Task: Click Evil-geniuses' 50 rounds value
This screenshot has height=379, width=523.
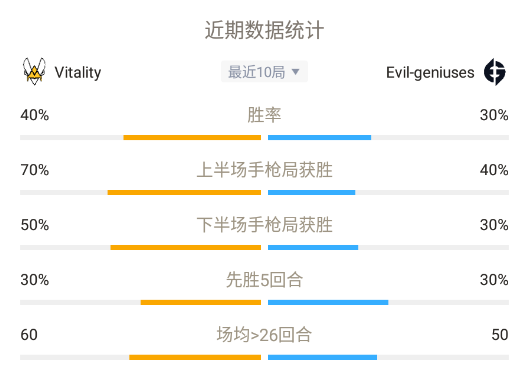Action: click(500, 335)
